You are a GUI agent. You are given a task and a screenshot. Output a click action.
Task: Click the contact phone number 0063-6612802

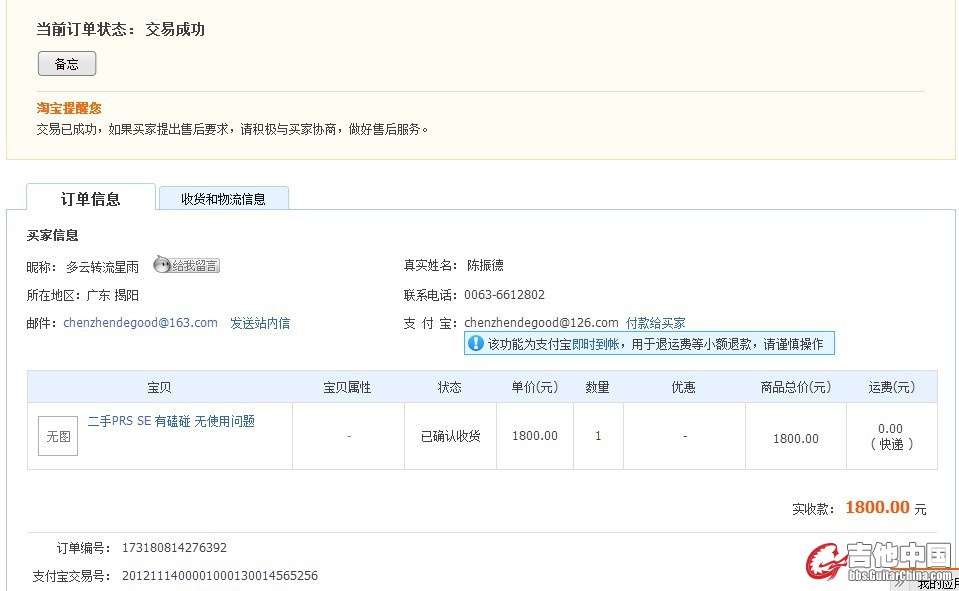tap(504, 295)
